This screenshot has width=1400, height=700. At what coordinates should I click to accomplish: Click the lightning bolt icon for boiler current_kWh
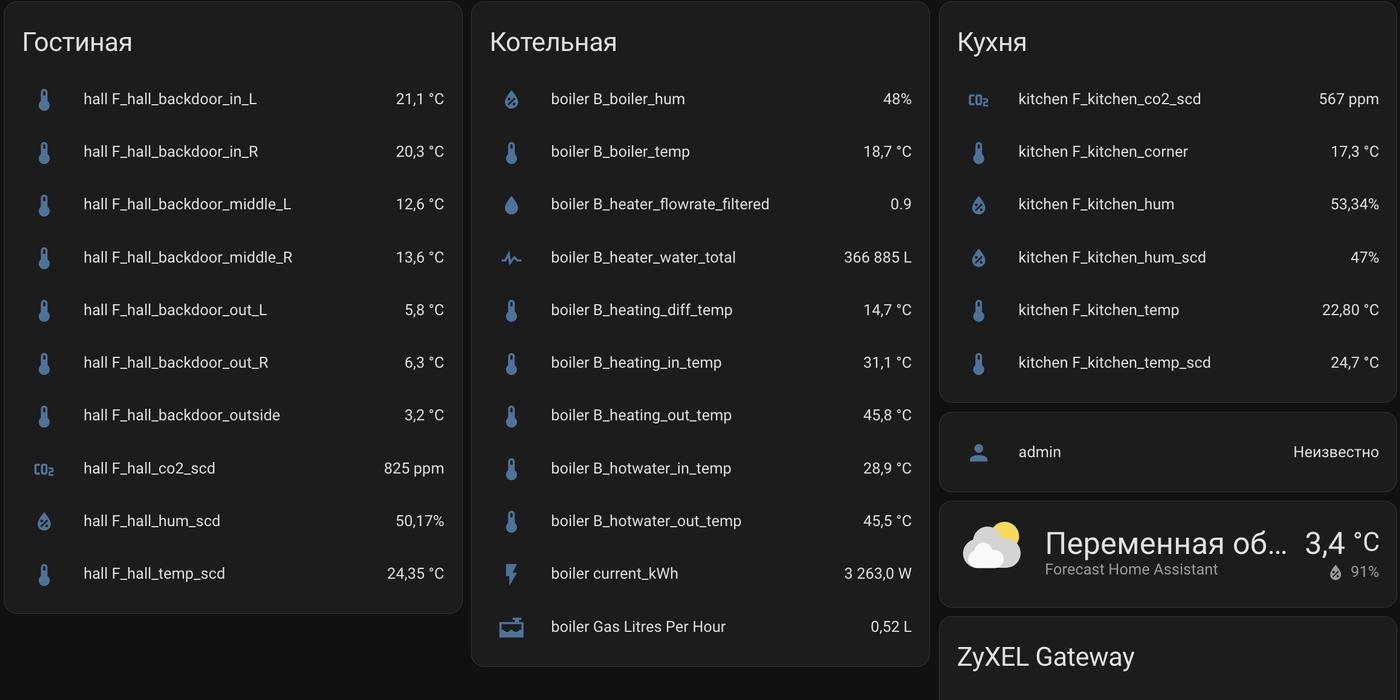point(511,573)
